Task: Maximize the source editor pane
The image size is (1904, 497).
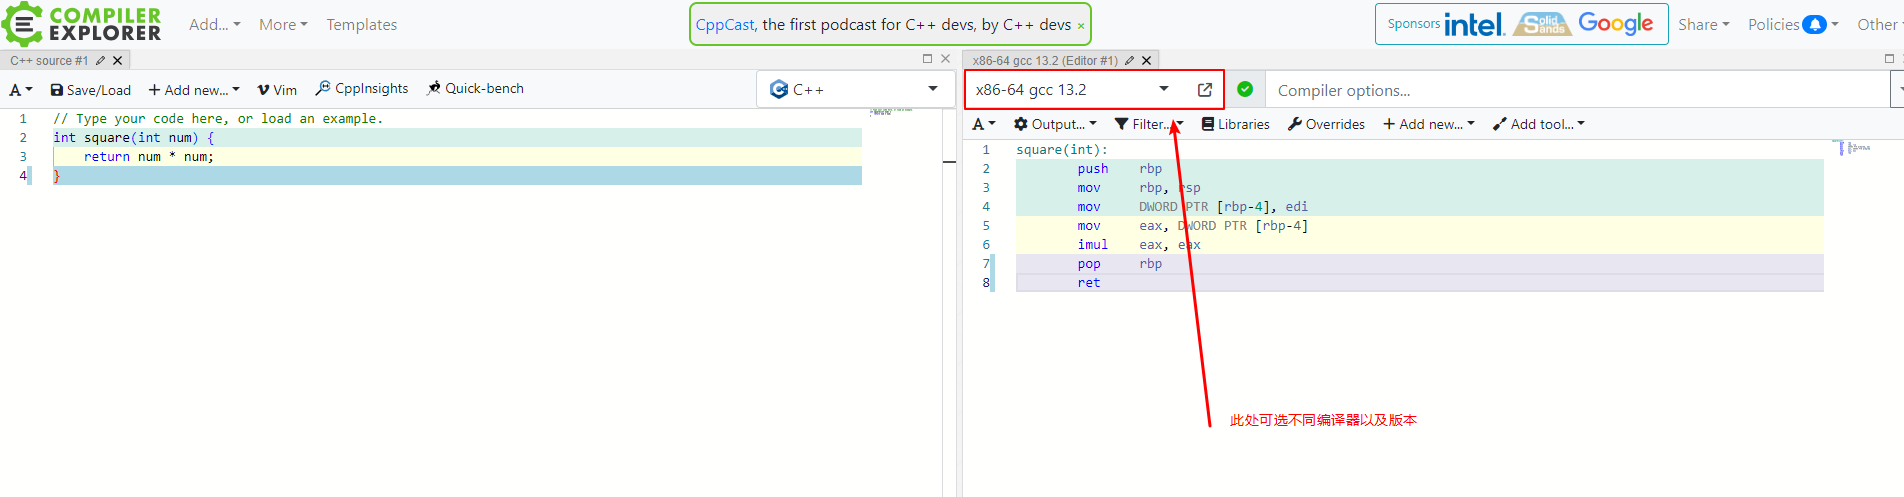Action: [x=927, y=59]
